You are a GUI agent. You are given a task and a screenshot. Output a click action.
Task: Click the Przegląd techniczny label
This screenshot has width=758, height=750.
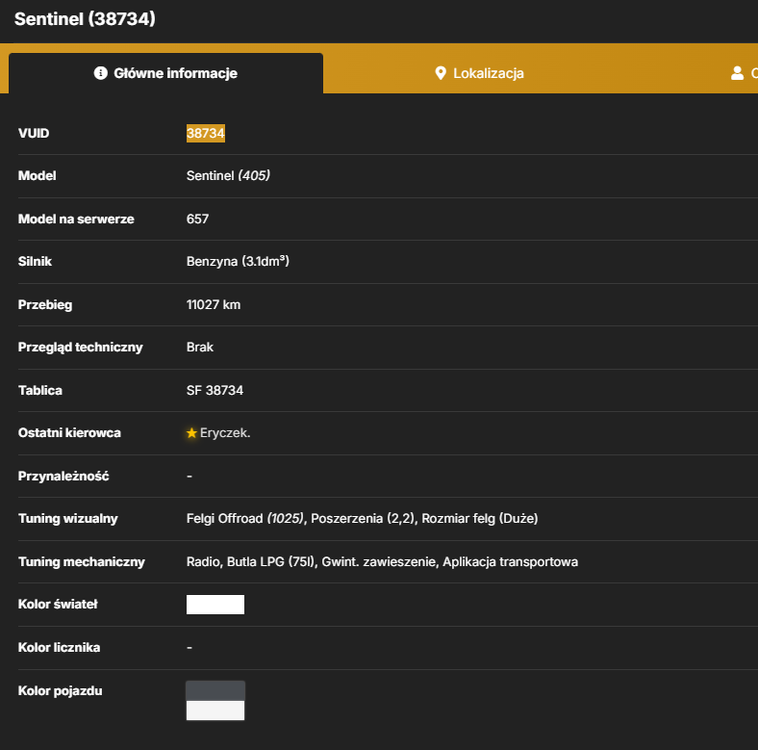[81, 347]
